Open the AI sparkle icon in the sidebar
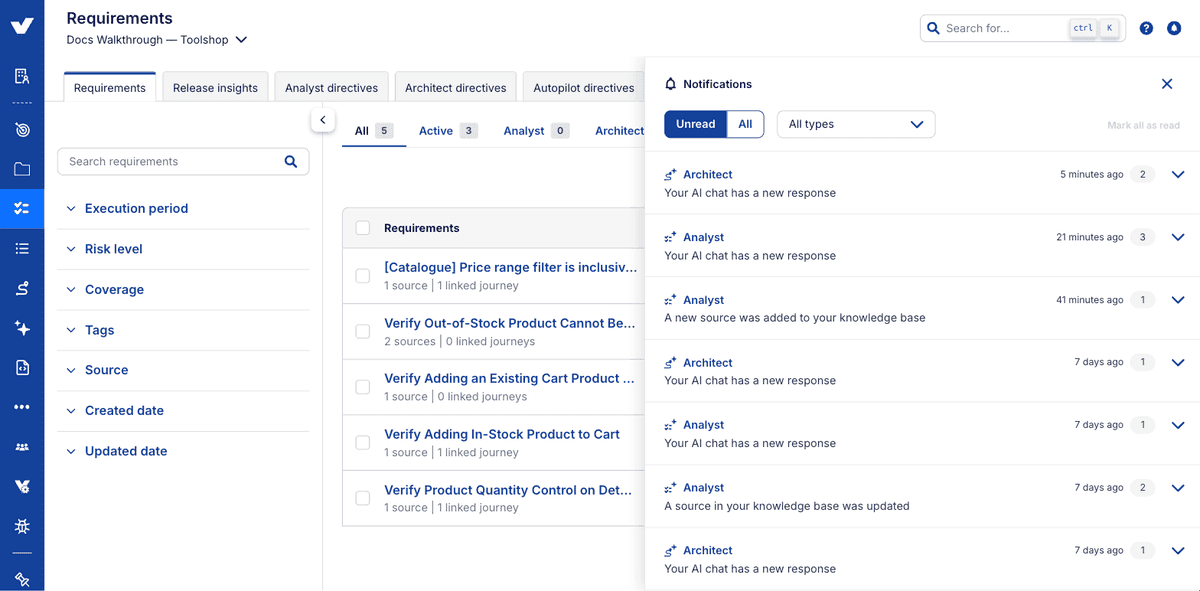Screen dimensions: 1200x591 point(22,328)
